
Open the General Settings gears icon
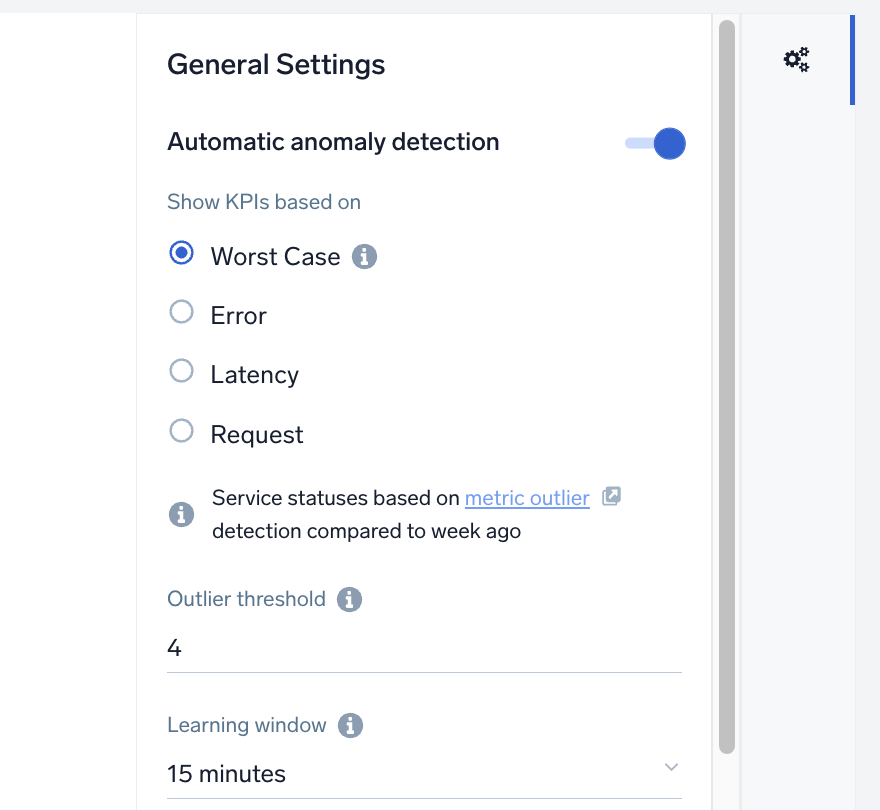tap(795, 59)
